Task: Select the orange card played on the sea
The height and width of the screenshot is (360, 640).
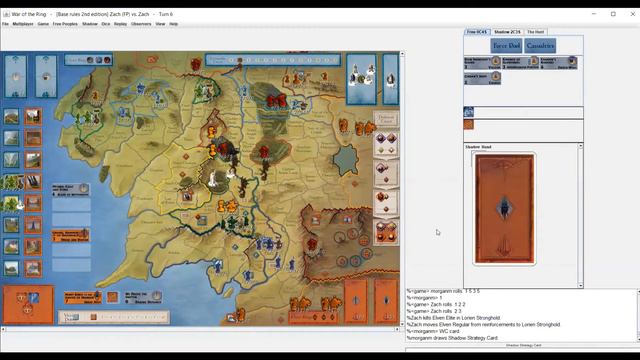Action: click(71, 236)
